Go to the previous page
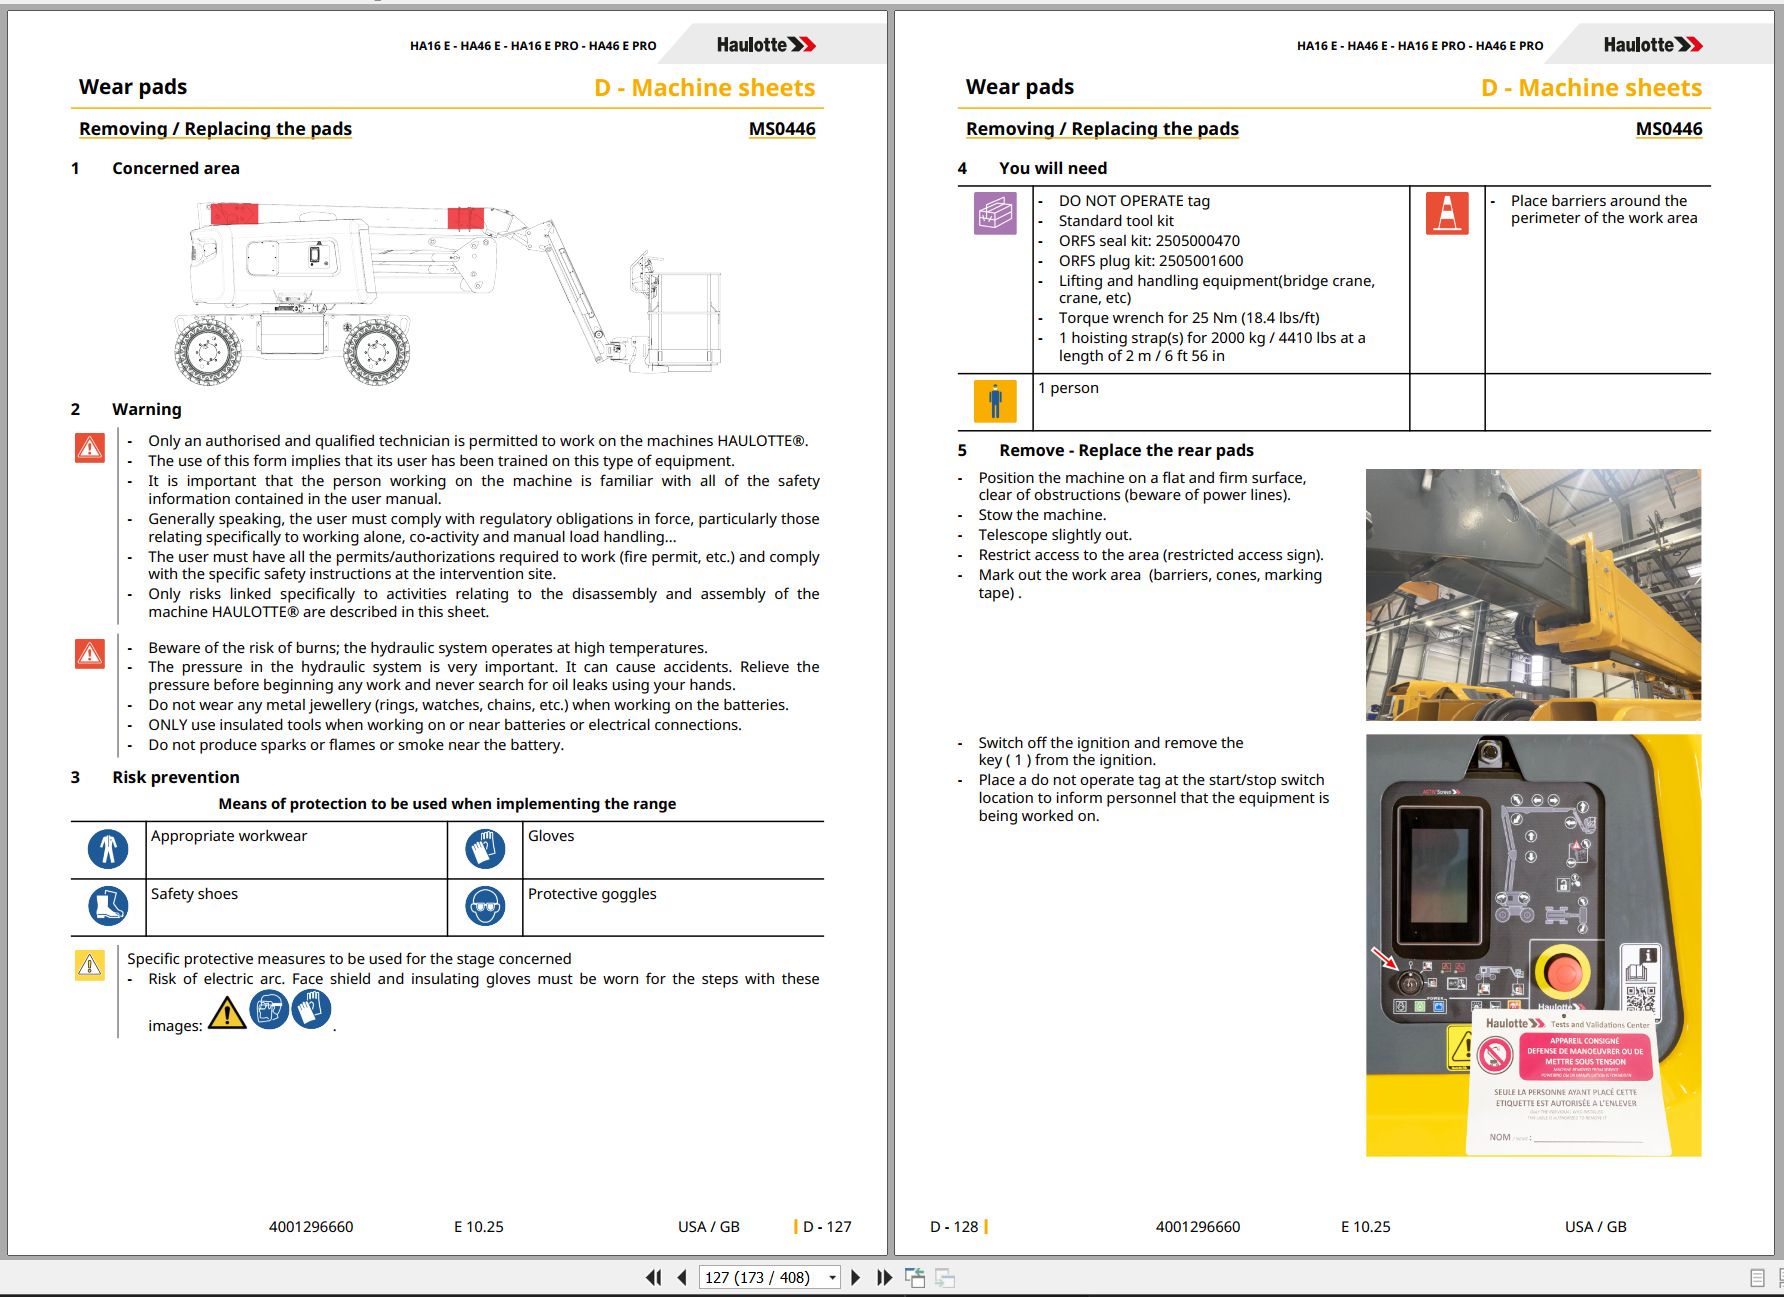 pyautogui.click(x=682, y=1277)
